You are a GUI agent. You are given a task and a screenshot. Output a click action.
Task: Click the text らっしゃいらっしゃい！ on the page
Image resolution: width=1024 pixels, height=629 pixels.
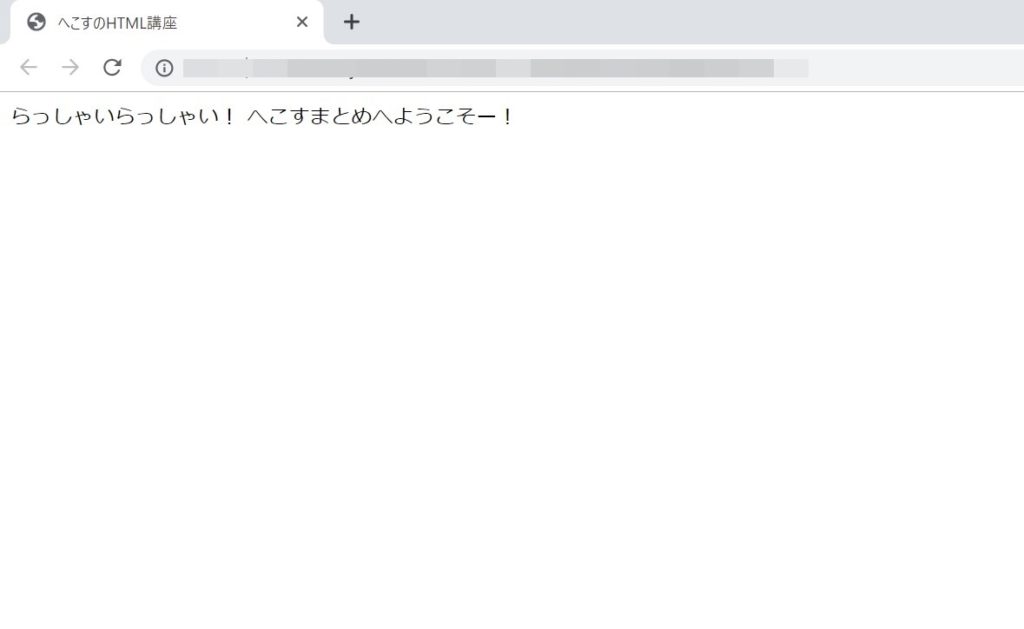(x=123, y=116)
